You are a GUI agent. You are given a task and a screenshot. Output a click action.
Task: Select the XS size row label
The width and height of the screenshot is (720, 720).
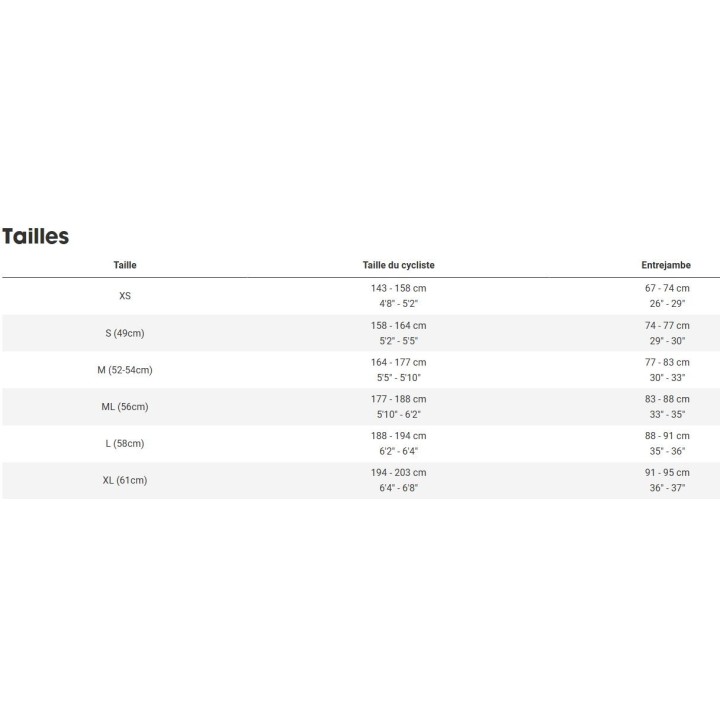(125, 296)
